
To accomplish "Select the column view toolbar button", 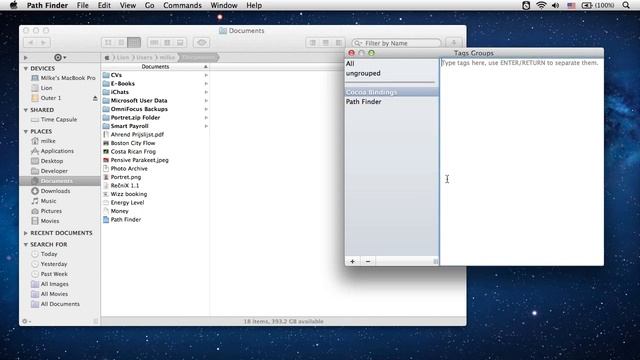I will click(x=134, y=42).
